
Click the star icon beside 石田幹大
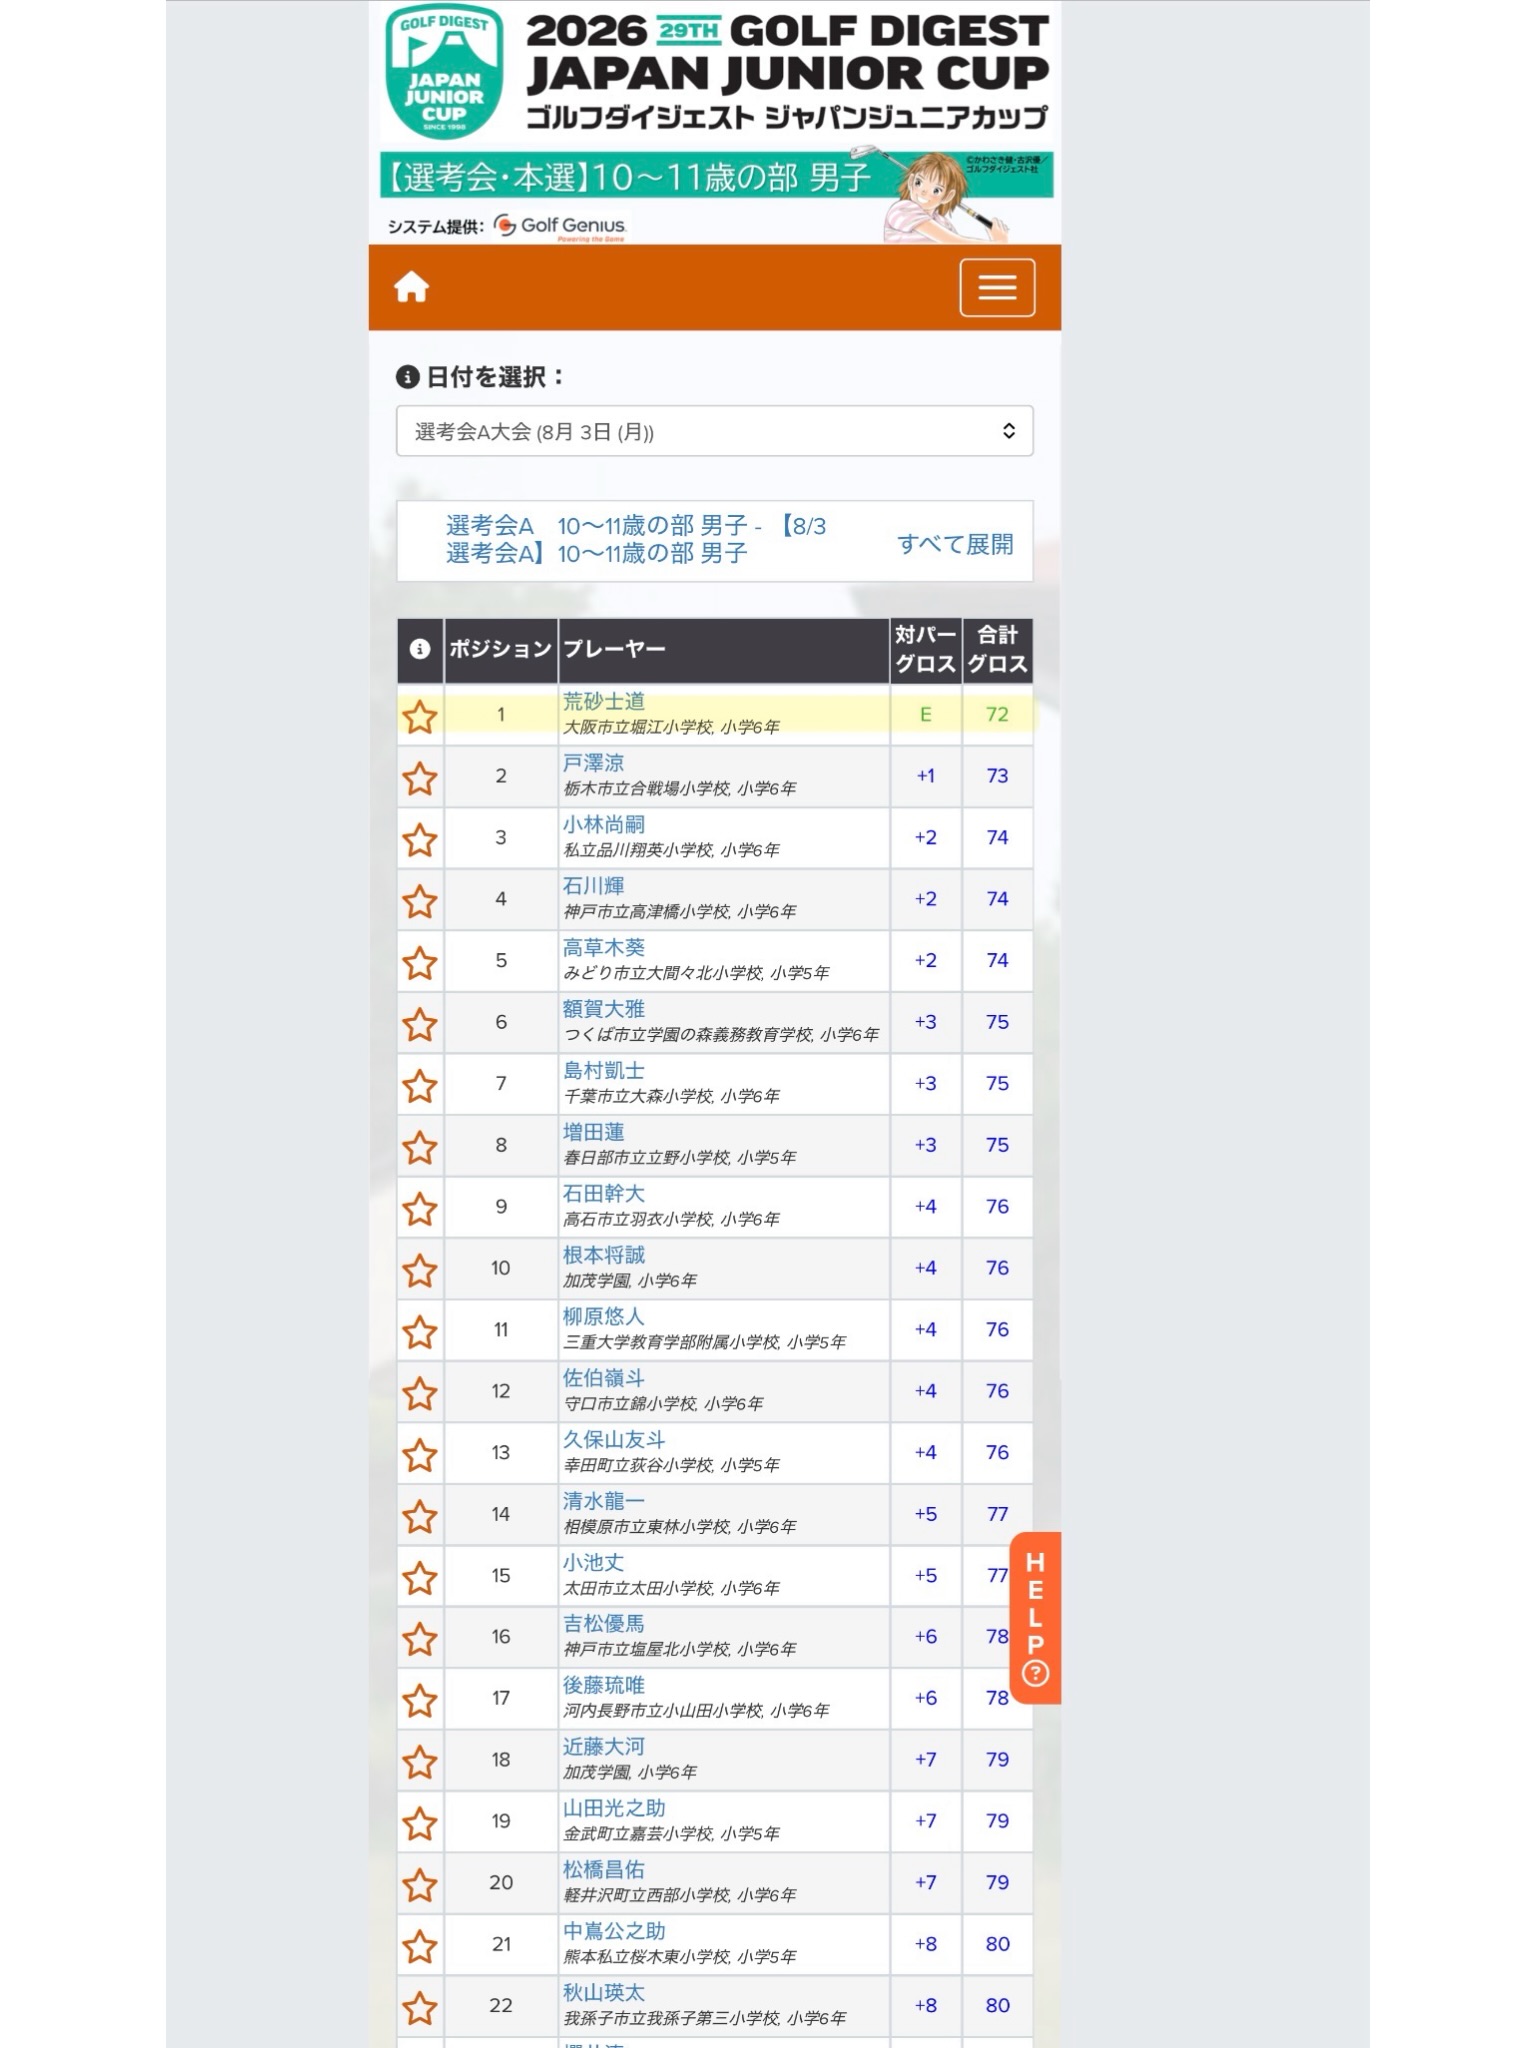420,1208
